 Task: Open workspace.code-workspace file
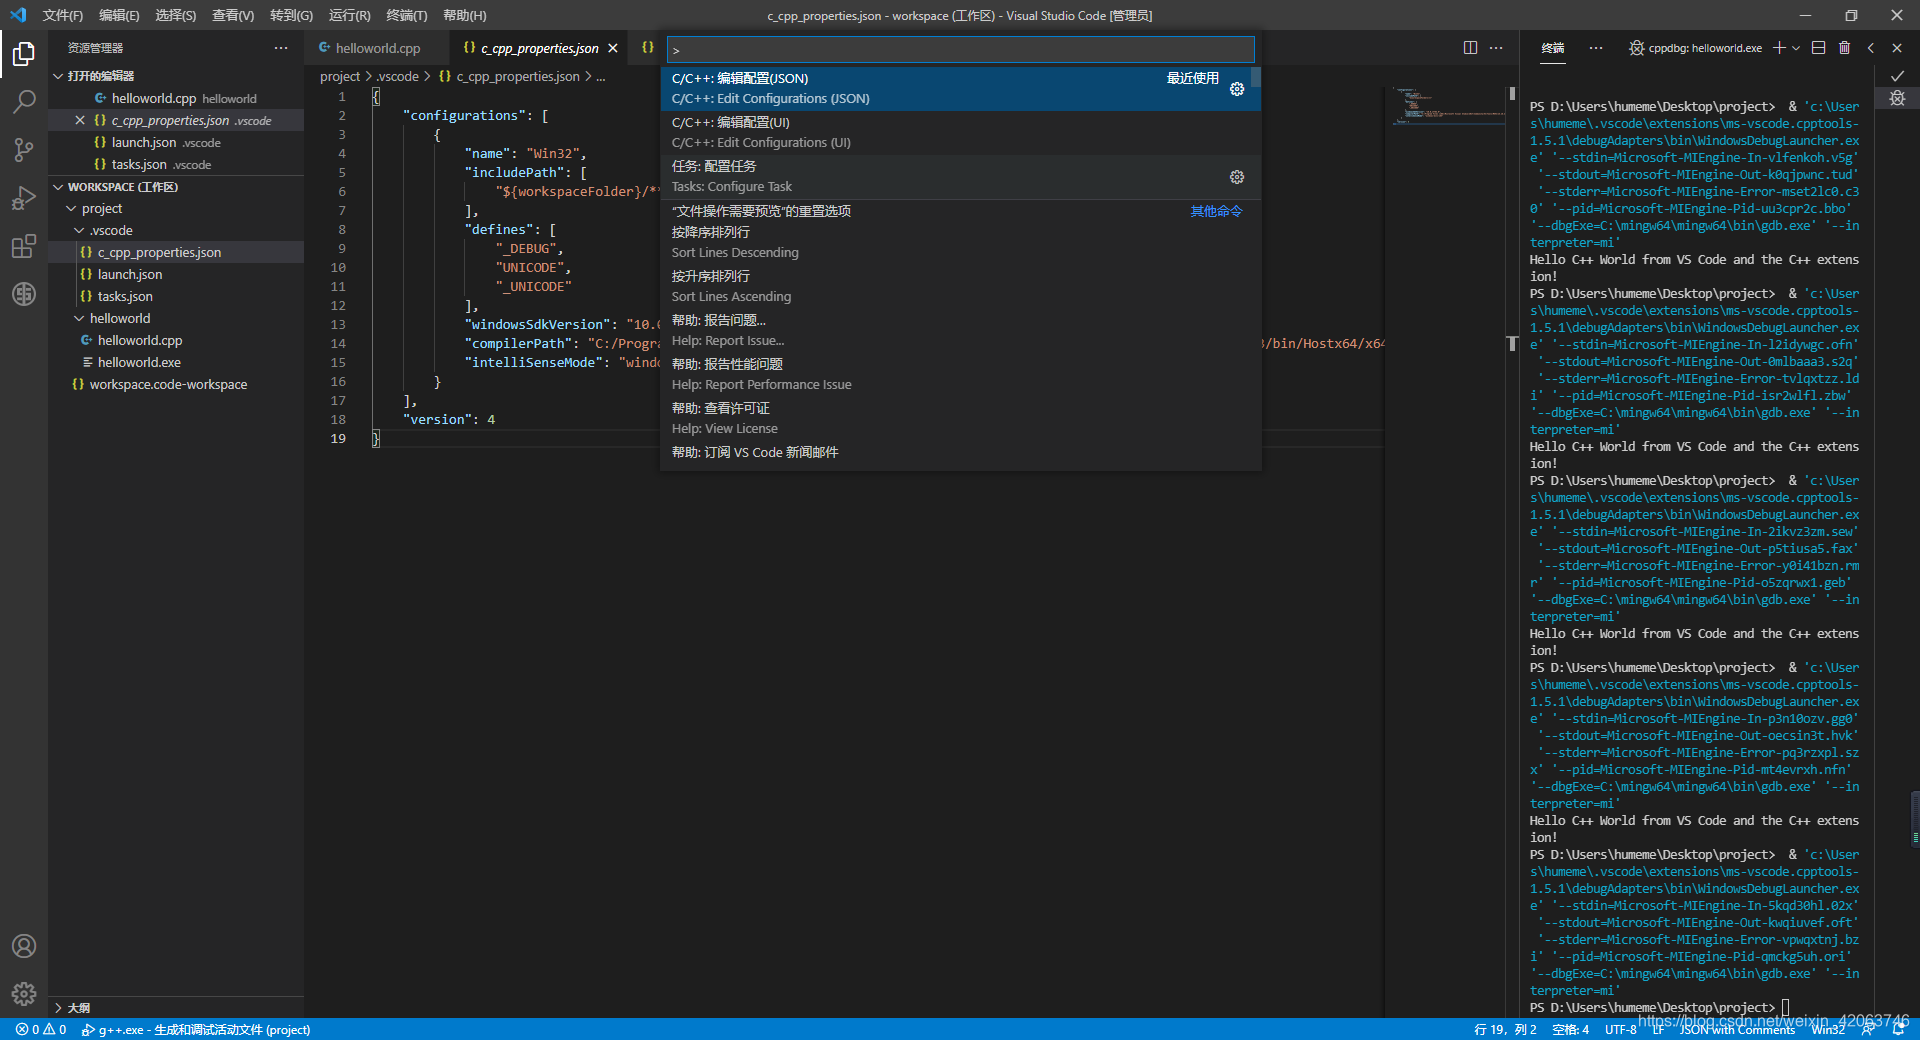176,384
